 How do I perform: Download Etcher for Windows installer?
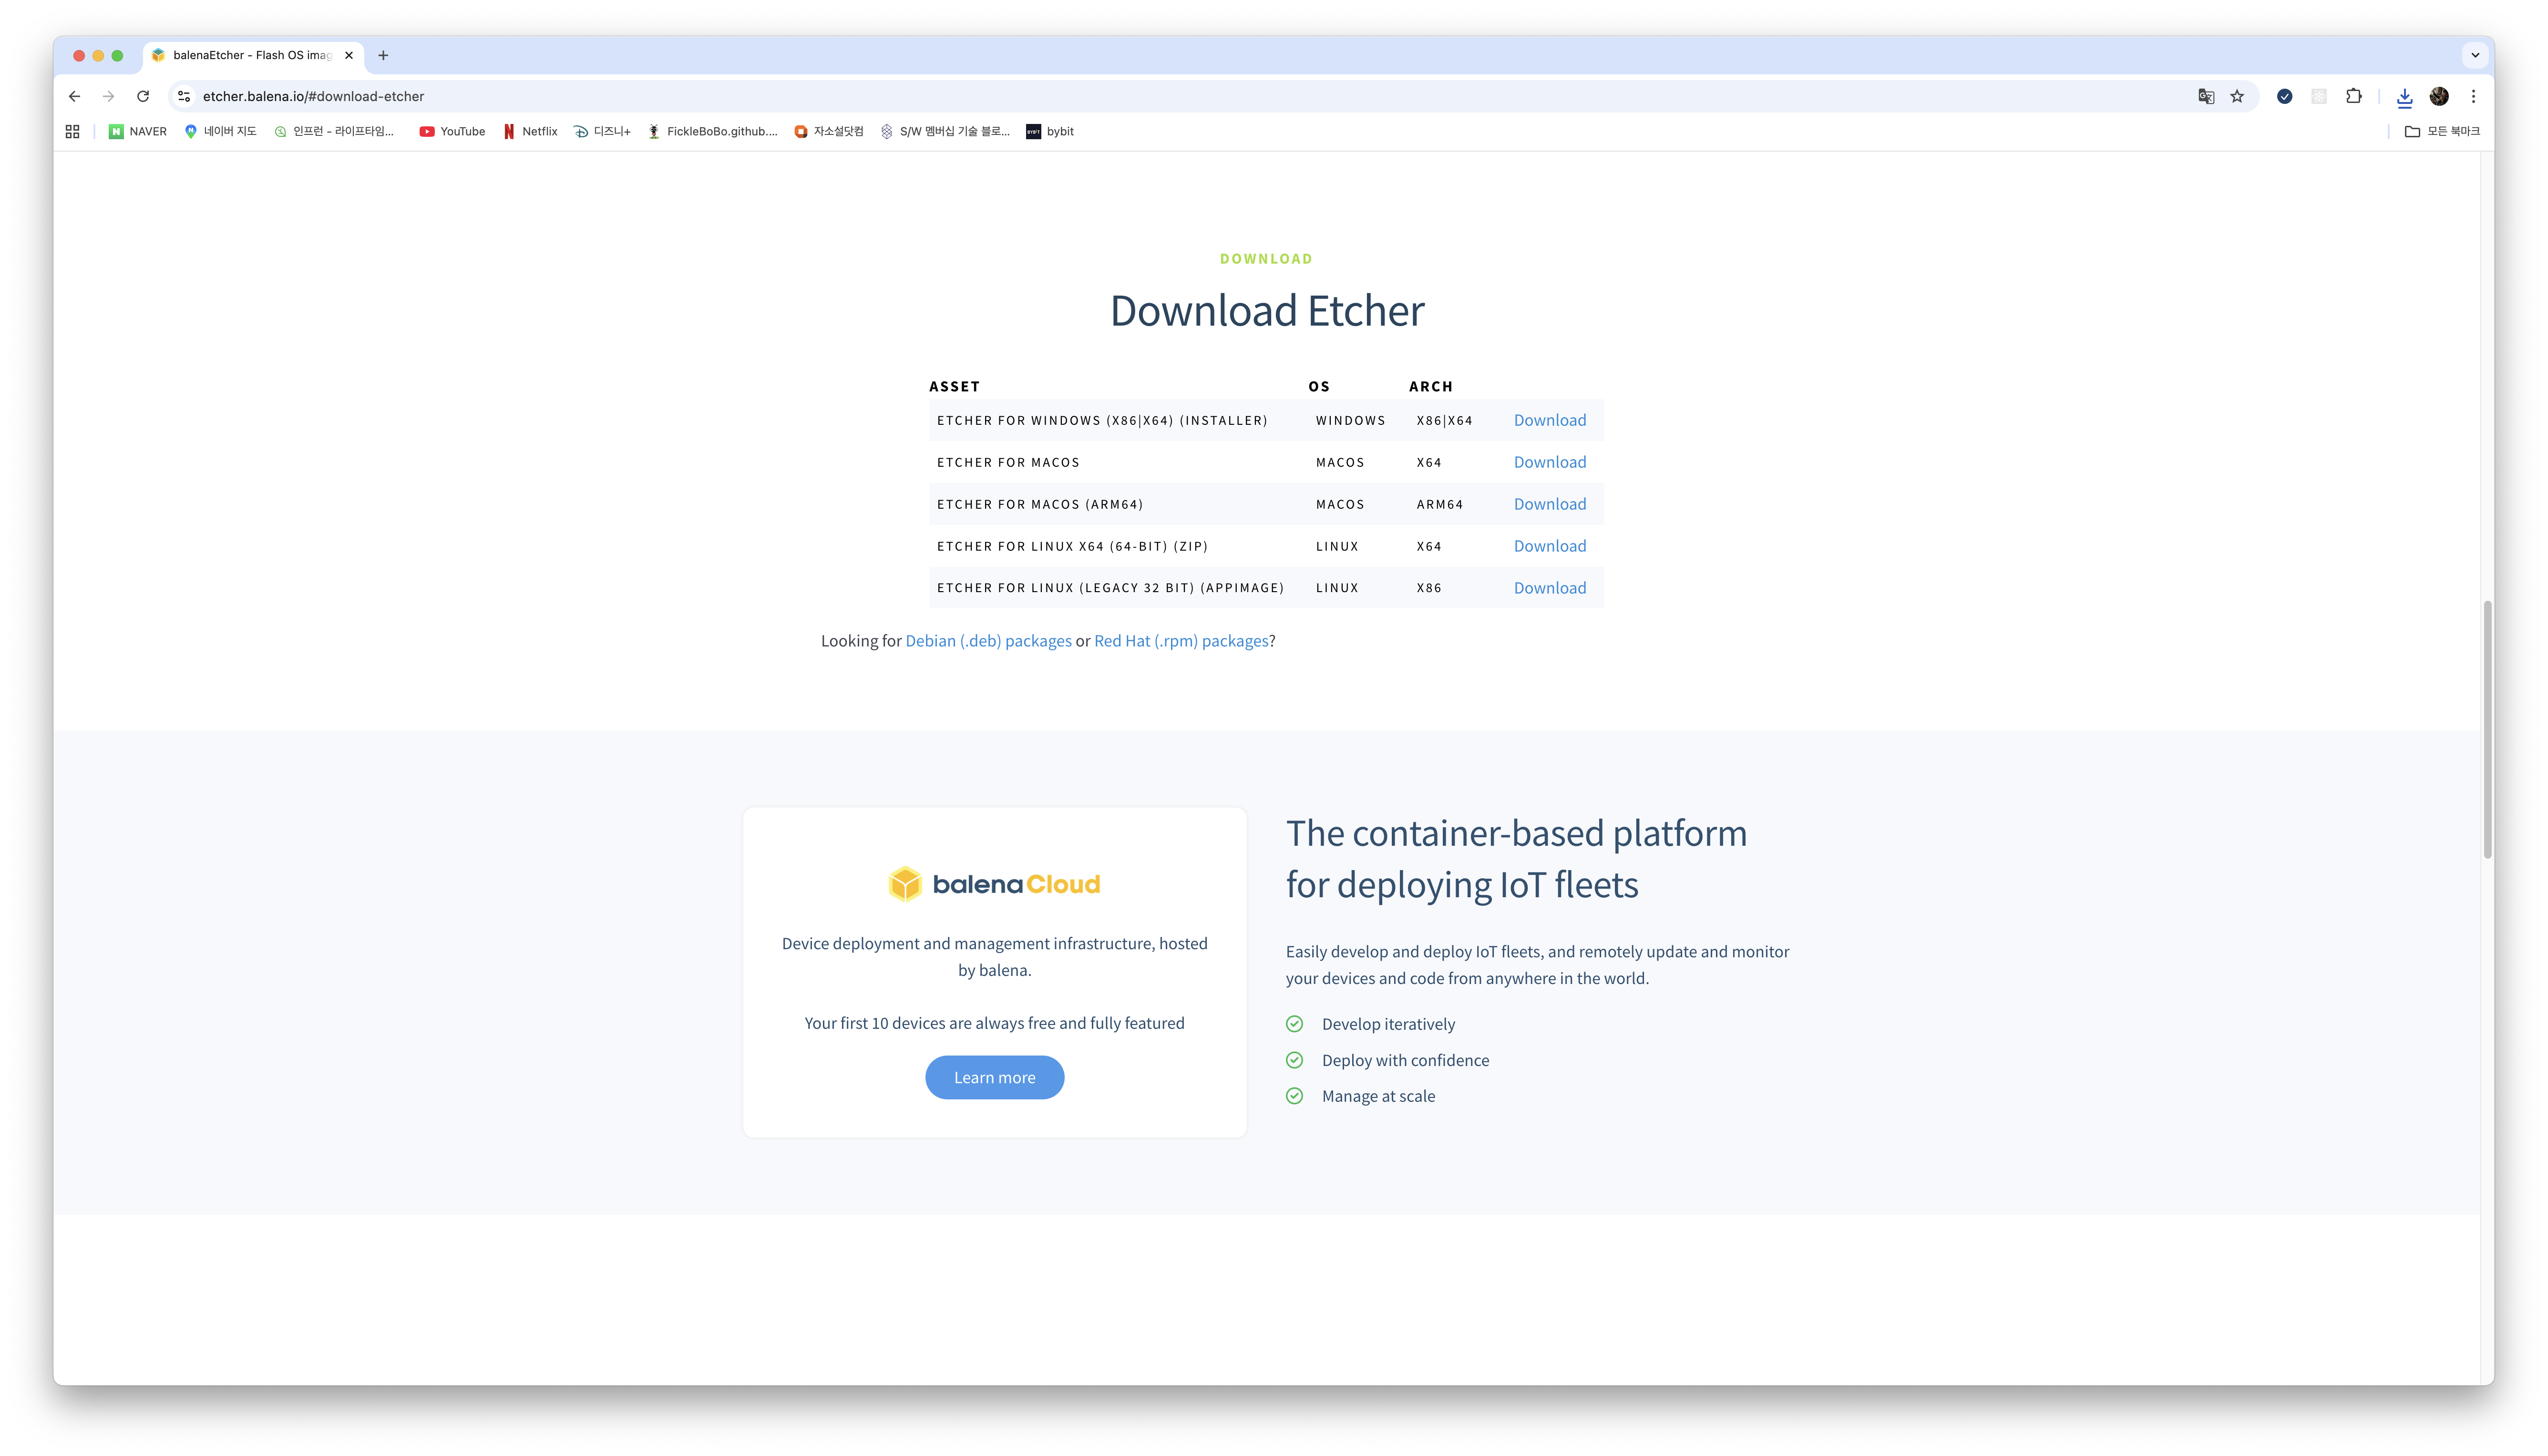pos(1549,420)
